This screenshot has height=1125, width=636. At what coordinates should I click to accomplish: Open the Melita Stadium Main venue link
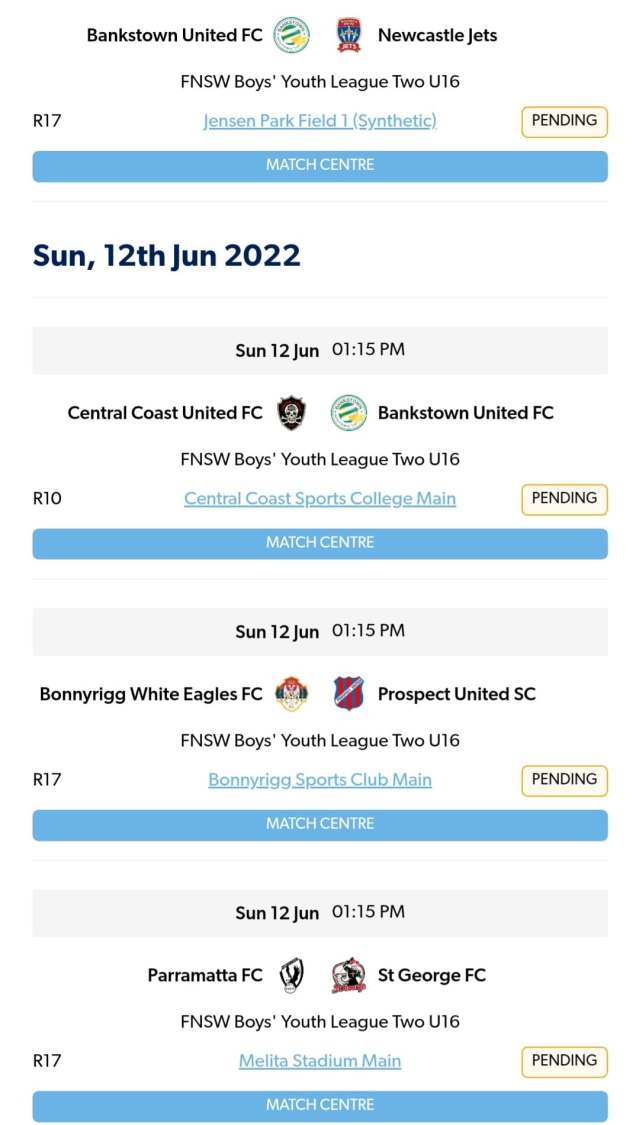tap(319, 1061)
